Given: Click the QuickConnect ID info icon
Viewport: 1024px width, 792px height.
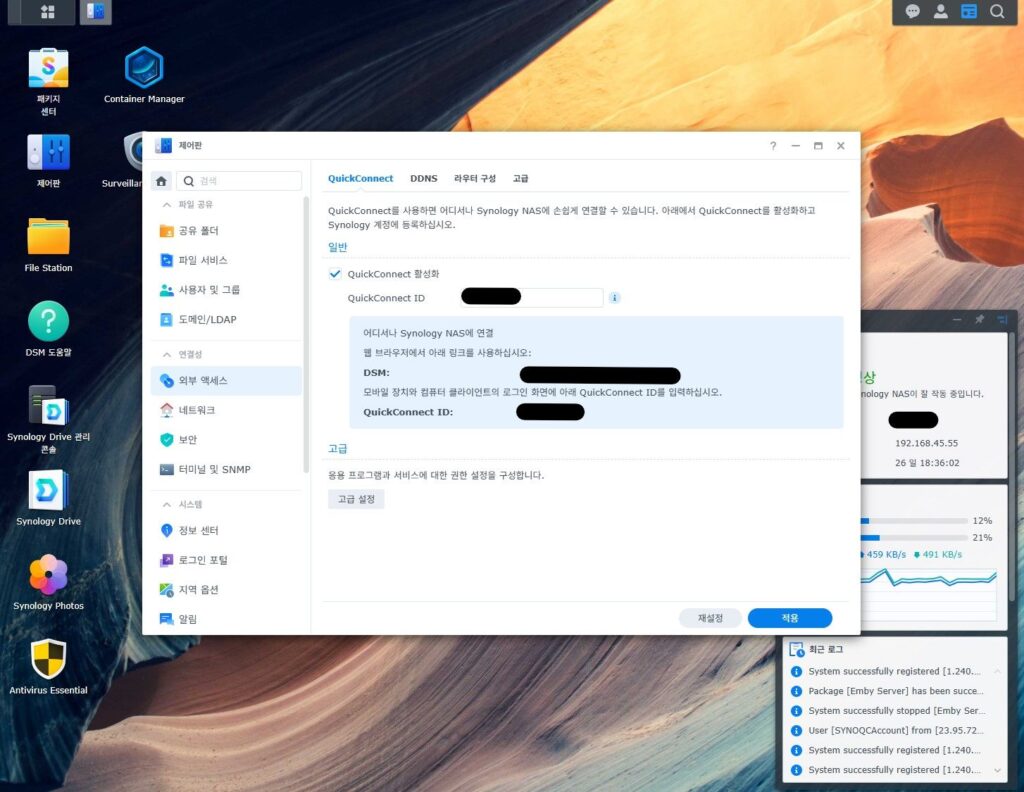Looking at the screenshot, I should tap(615, 298).
